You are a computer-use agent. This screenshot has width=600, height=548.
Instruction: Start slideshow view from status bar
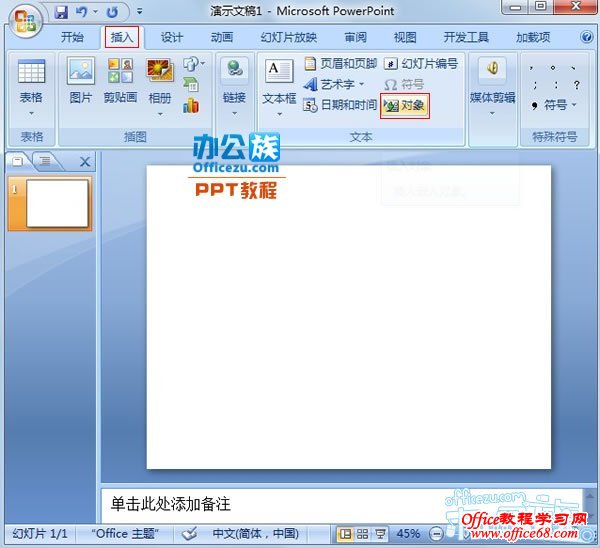(x=381, y=534)
